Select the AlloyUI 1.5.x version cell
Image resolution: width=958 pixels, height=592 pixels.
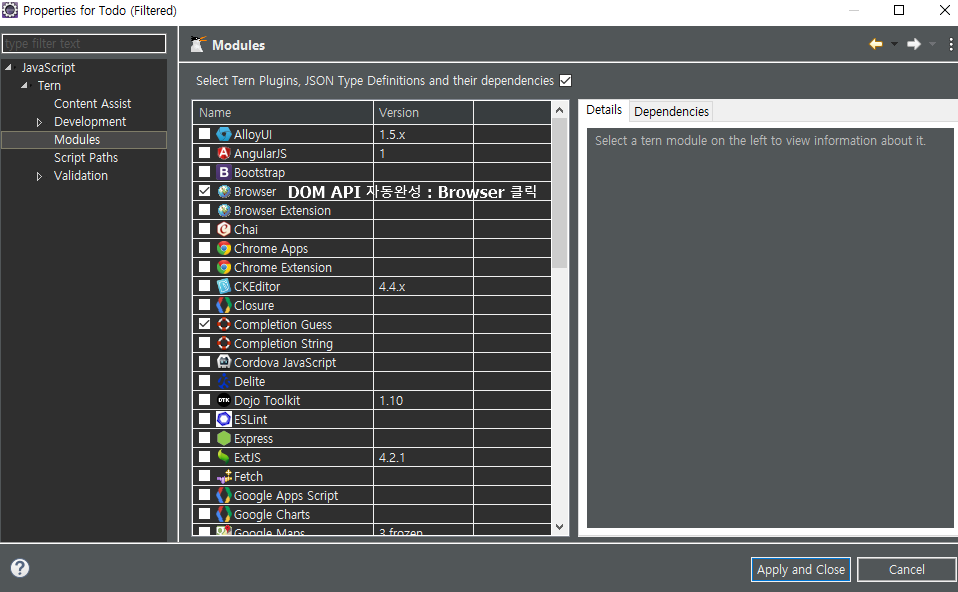coord(423,134)
